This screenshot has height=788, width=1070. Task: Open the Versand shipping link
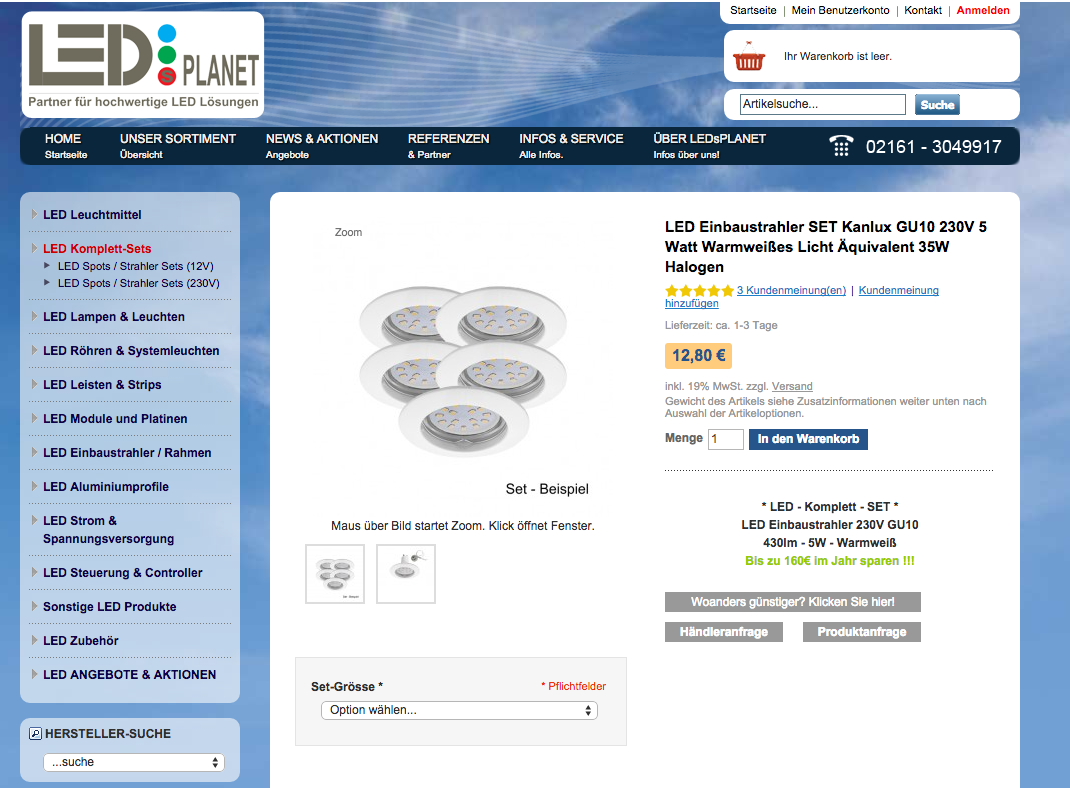coord(792,386)
